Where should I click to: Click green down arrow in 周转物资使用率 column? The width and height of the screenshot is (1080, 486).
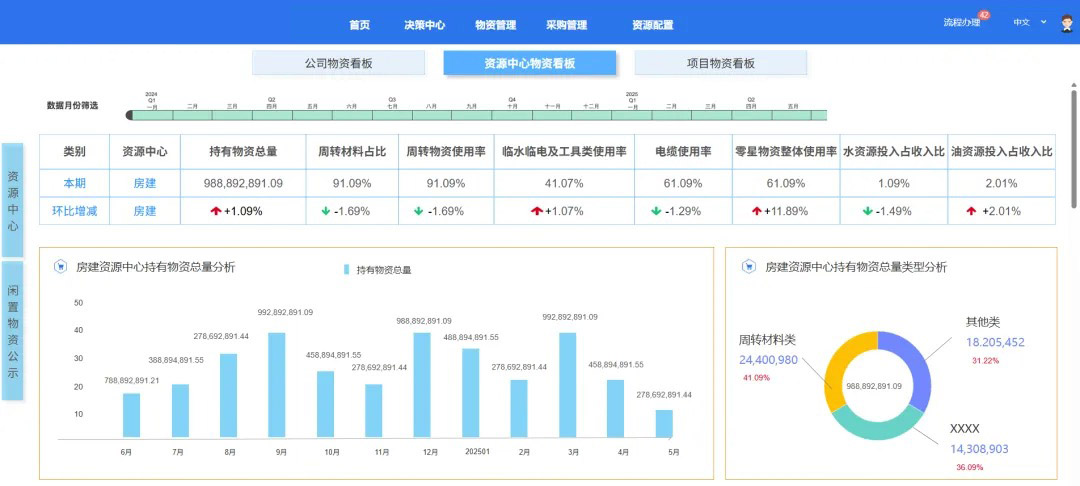click(x=418, y=211)
